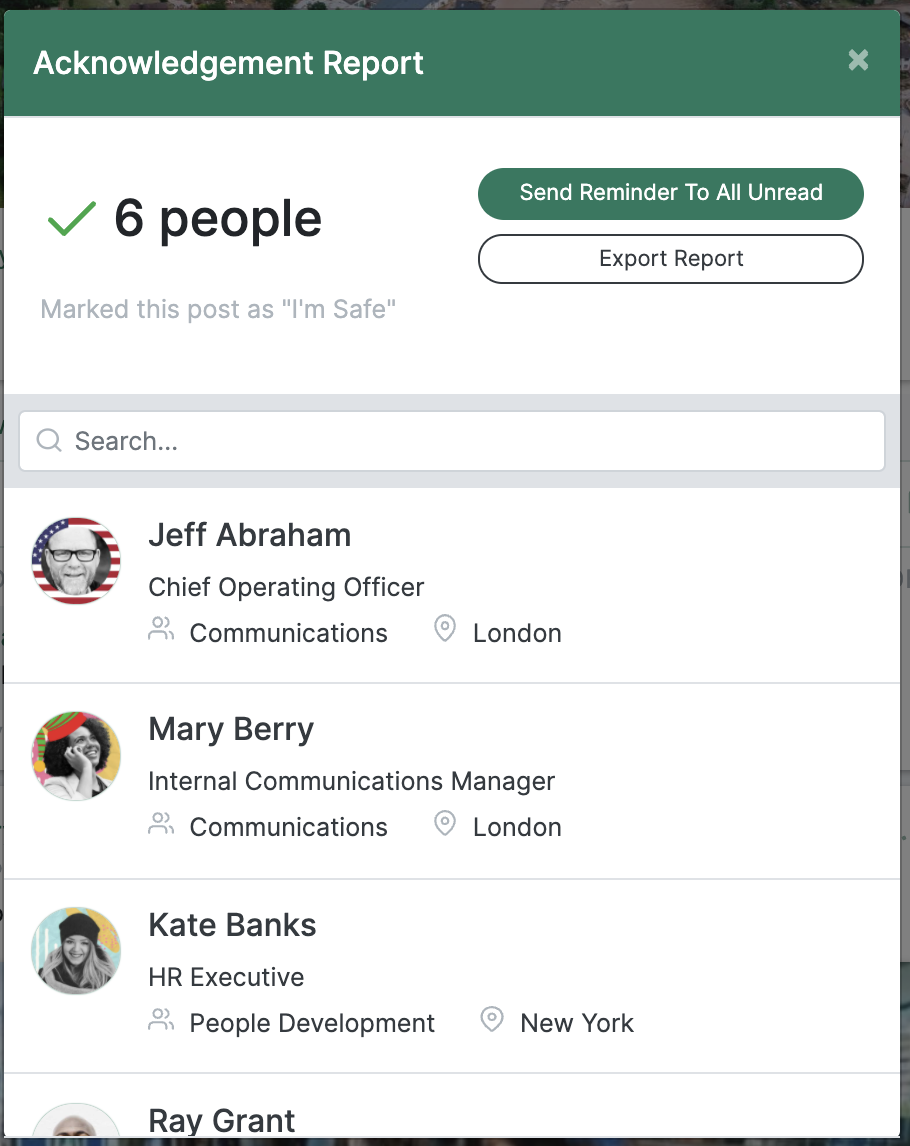Click the green checkmark icon
Screen dimensions: 910x1146
71,219
